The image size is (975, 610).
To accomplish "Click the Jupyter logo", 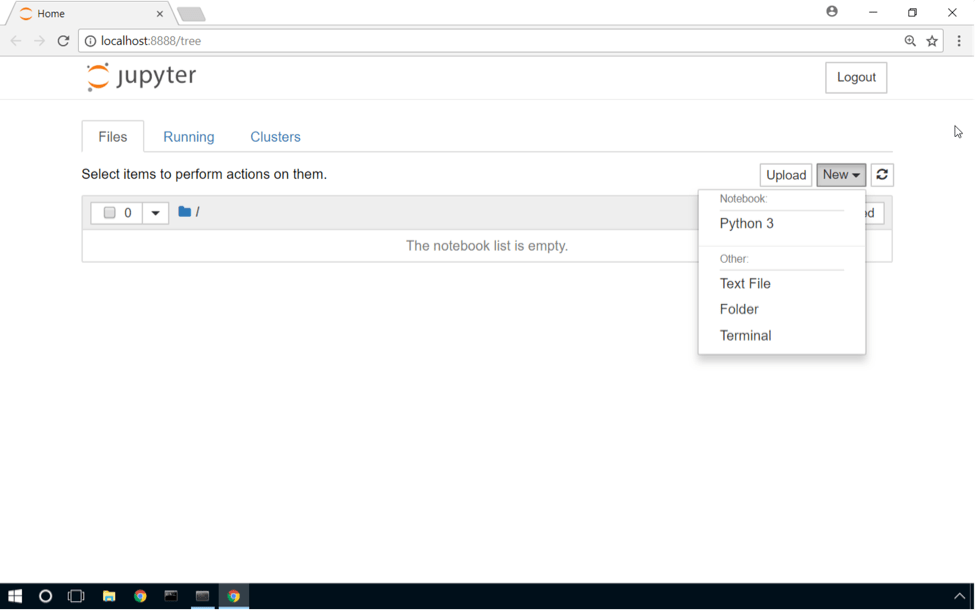I will coord(141,76).
